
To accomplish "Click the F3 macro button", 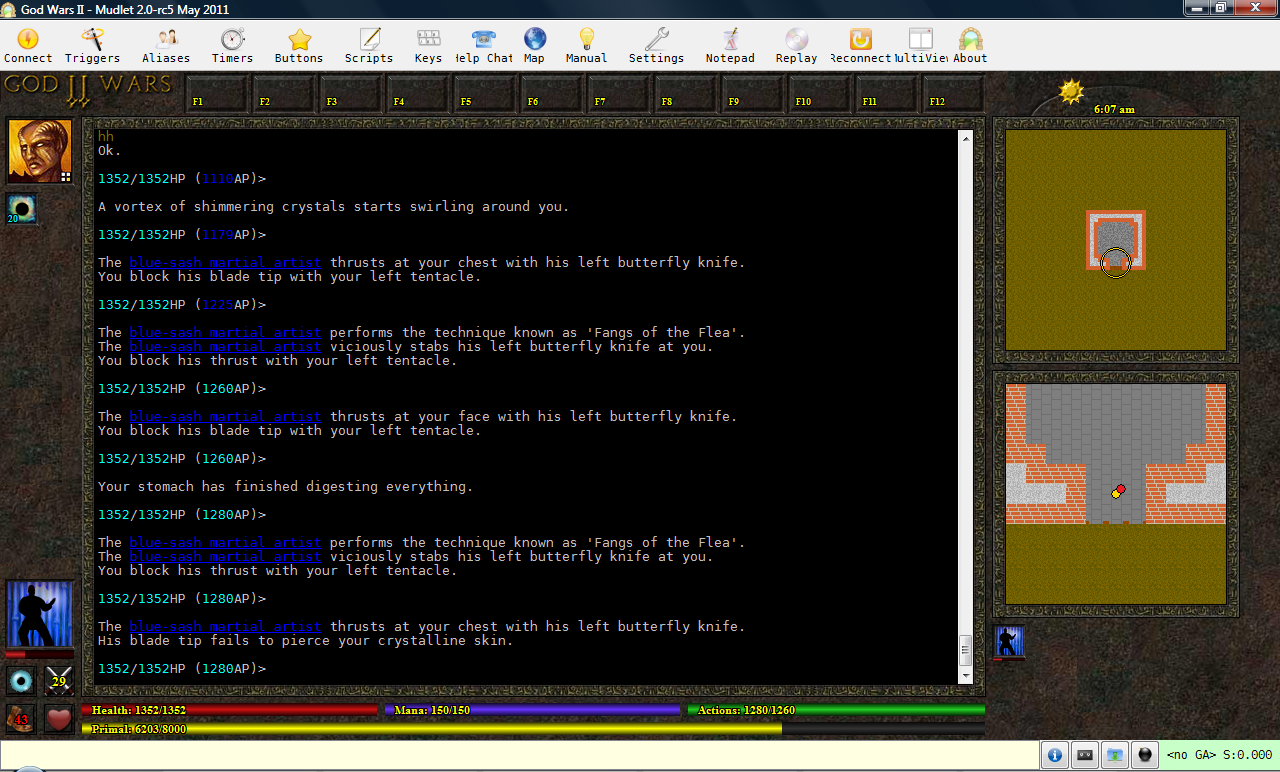I will tap(349, 95).
